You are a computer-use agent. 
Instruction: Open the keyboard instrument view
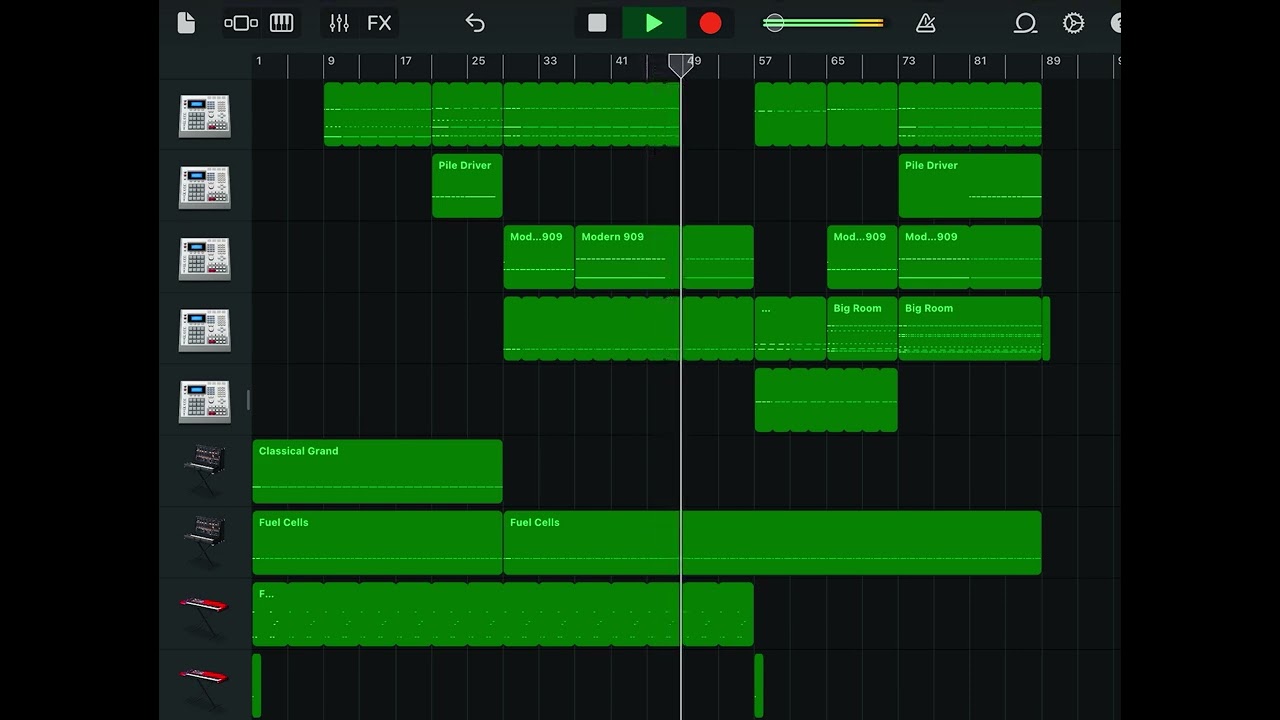click(x=282, y=23)
